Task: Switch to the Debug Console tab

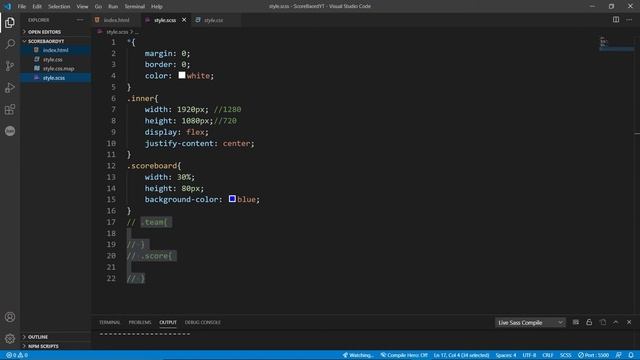Action: [x=202, y=322]
